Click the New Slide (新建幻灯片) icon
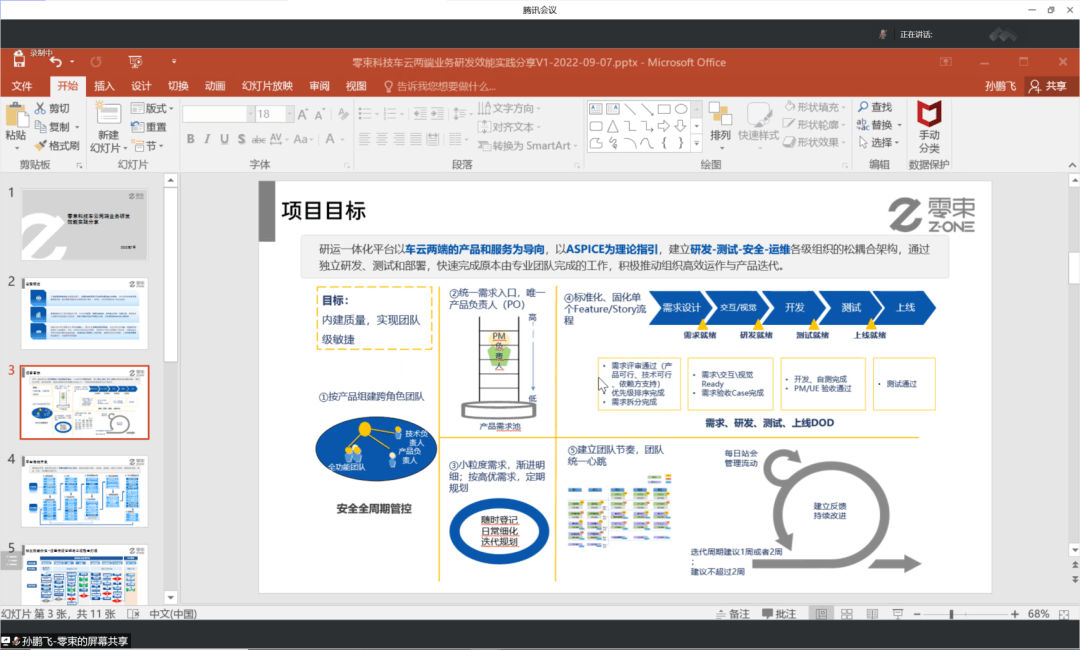 107,114
